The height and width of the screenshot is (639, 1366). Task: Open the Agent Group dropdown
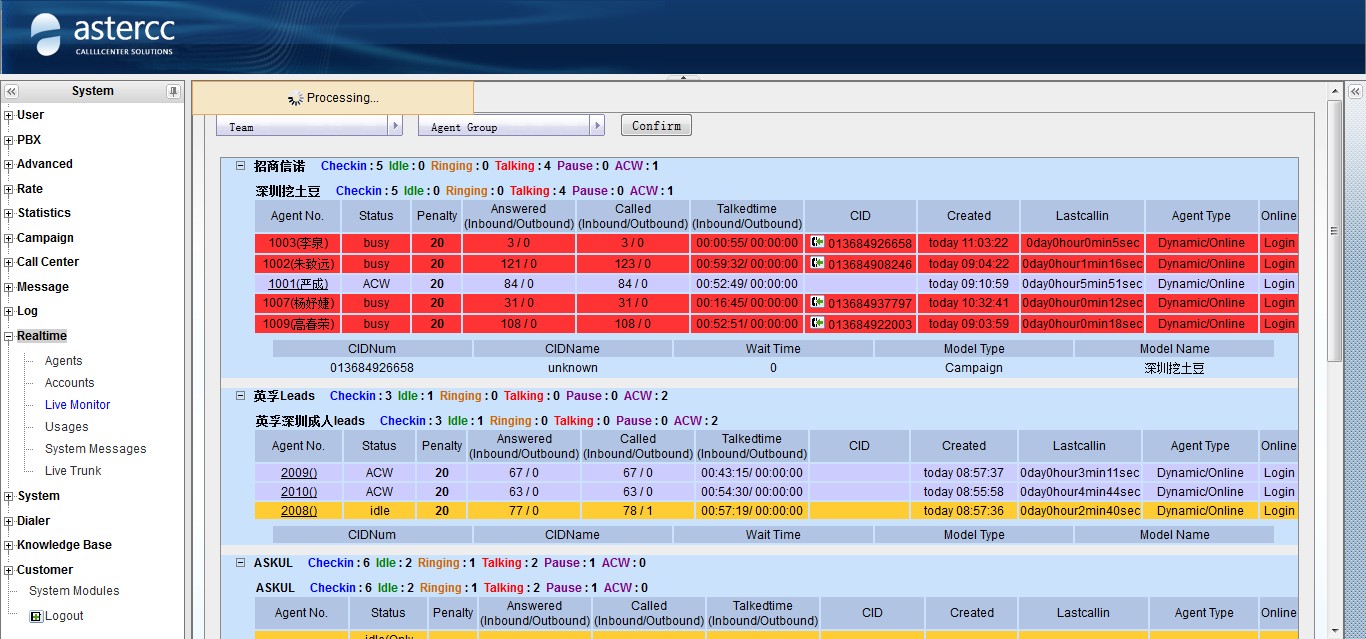[597, 126]
